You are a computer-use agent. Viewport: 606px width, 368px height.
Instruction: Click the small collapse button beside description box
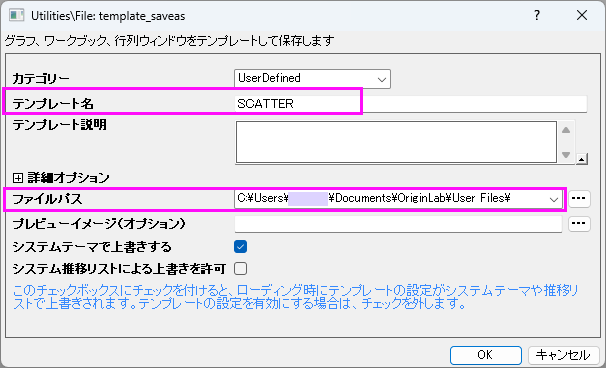(x=582, y=158)
